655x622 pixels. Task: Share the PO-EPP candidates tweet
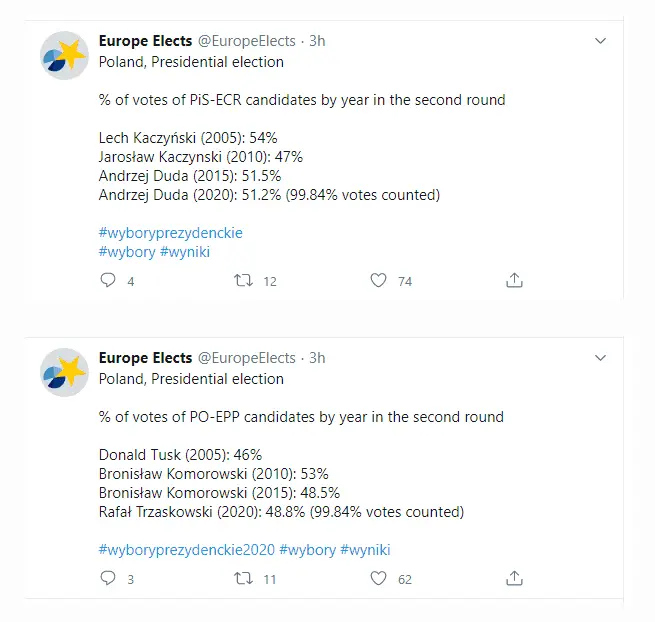(x=514, y=578)
